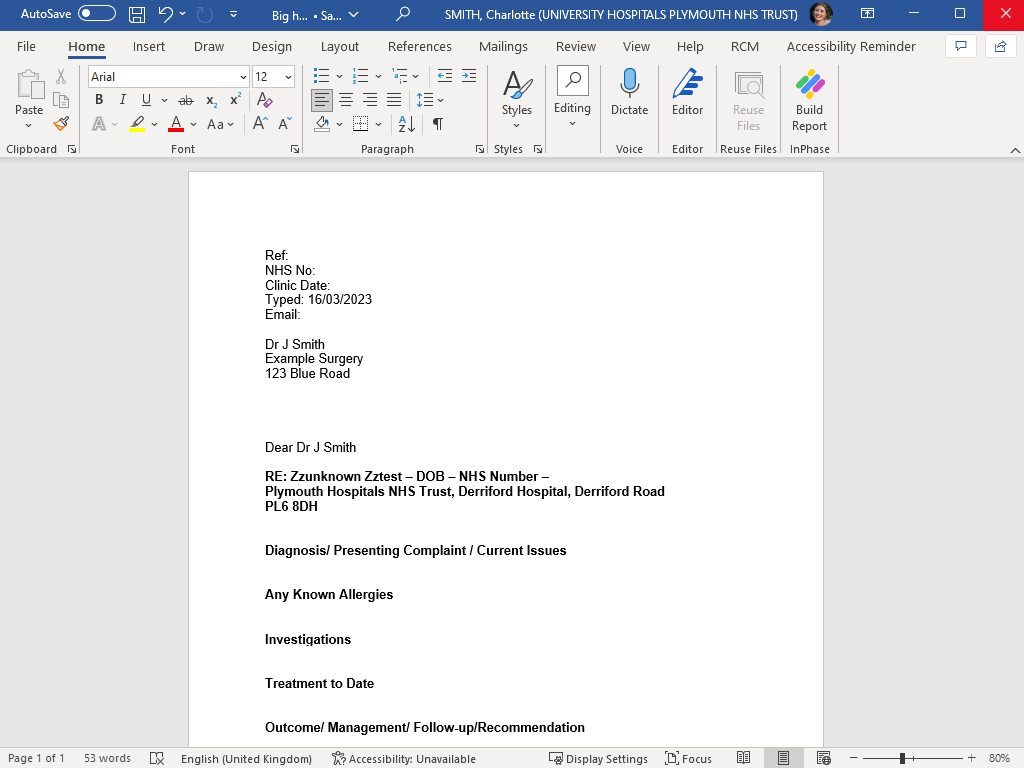
Task: Apply strikethrough formatting
Action: [x=186, y=100]
